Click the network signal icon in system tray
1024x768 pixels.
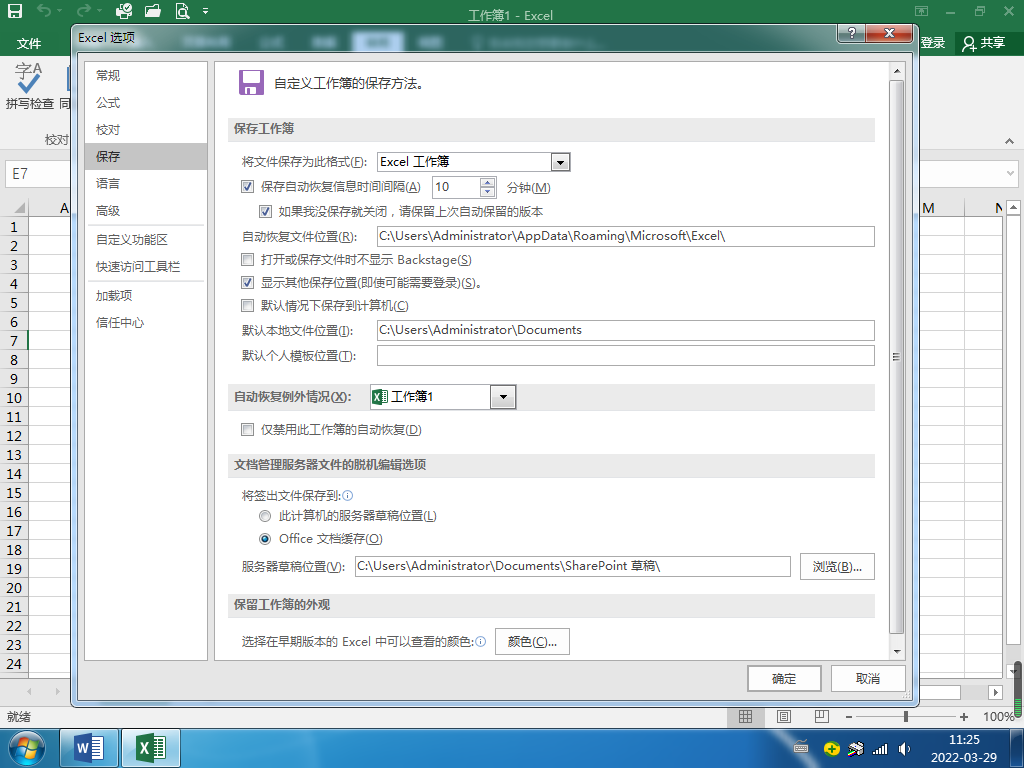880,748
